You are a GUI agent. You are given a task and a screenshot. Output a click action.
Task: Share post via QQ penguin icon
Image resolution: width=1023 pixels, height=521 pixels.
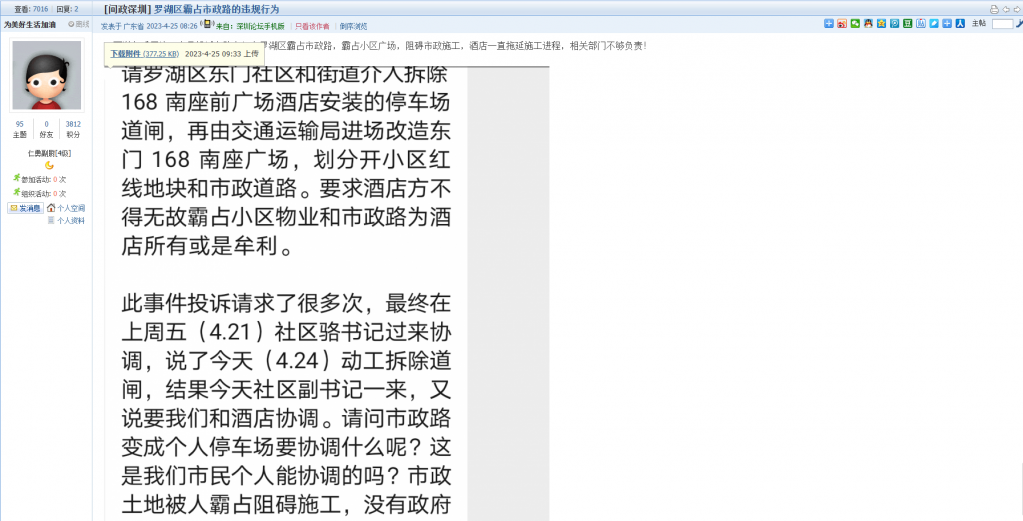868,23
